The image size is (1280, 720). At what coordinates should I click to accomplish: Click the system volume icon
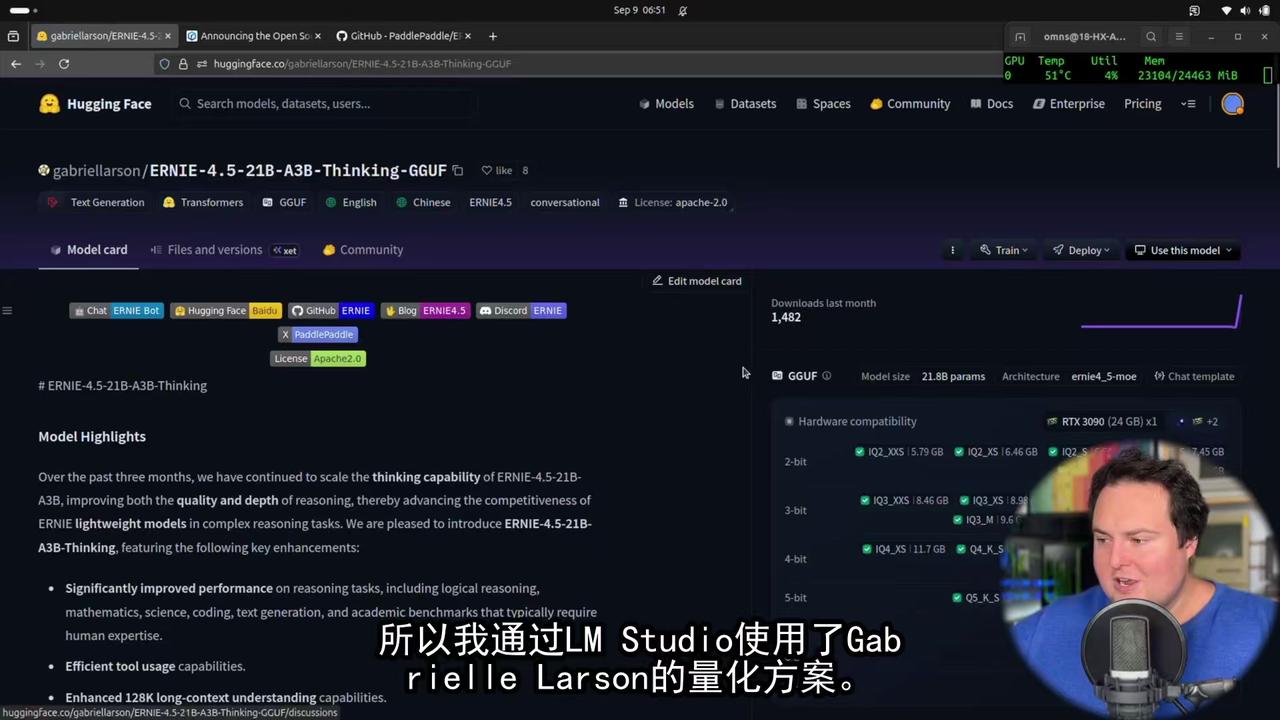pos(1245,10)
